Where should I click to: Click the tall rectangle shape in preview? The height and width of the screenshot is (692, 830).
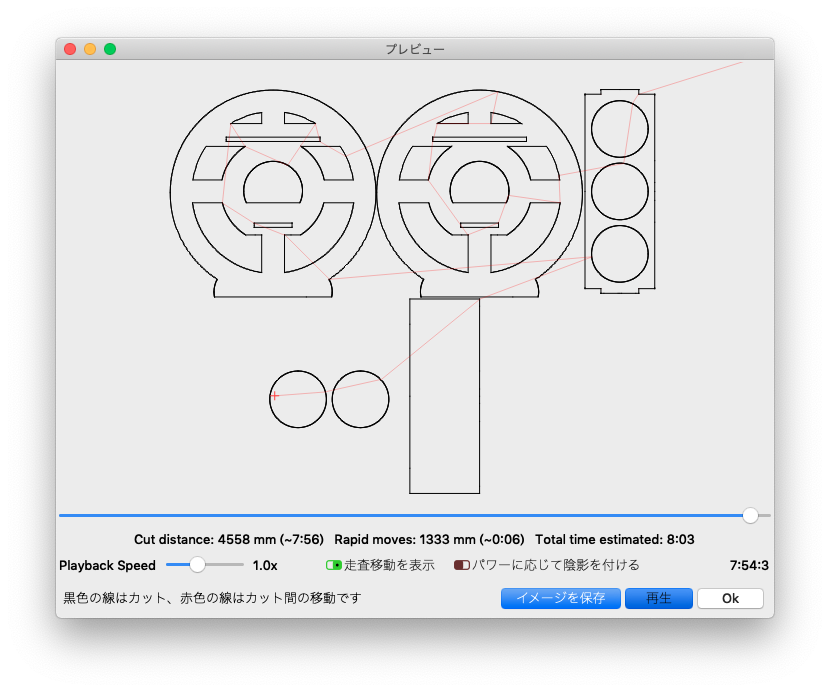coord(445,396)
